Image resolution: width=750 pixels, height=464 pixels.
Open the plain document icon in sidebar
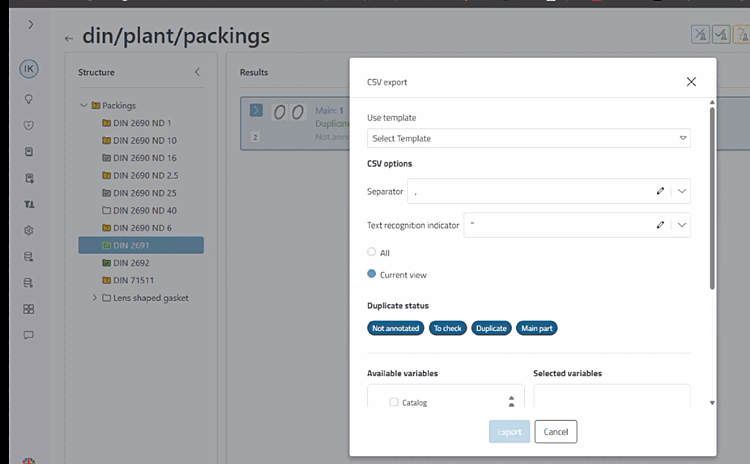(29, 152)
